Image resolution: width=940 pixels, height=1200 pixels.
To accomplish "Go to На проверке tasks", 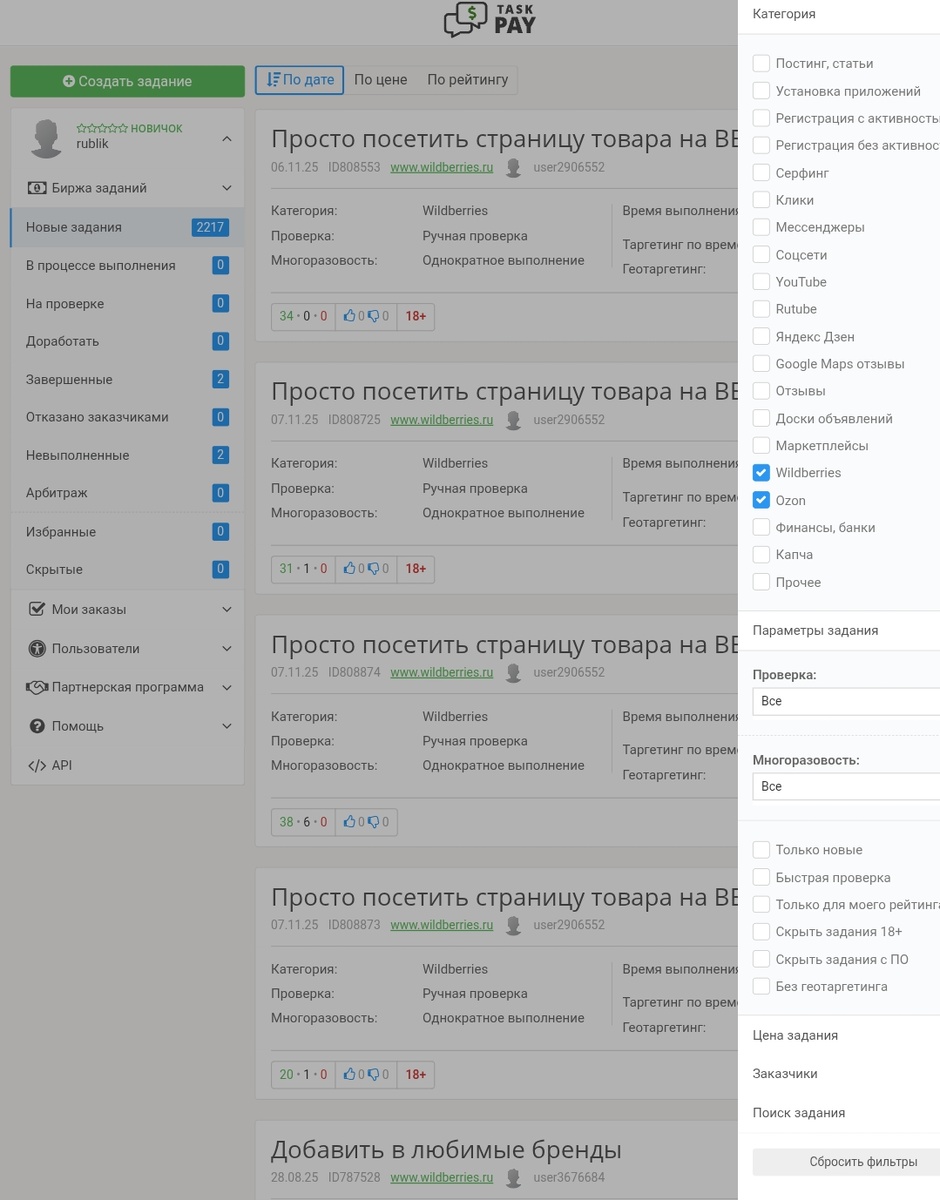I will [x=127, y=303].
